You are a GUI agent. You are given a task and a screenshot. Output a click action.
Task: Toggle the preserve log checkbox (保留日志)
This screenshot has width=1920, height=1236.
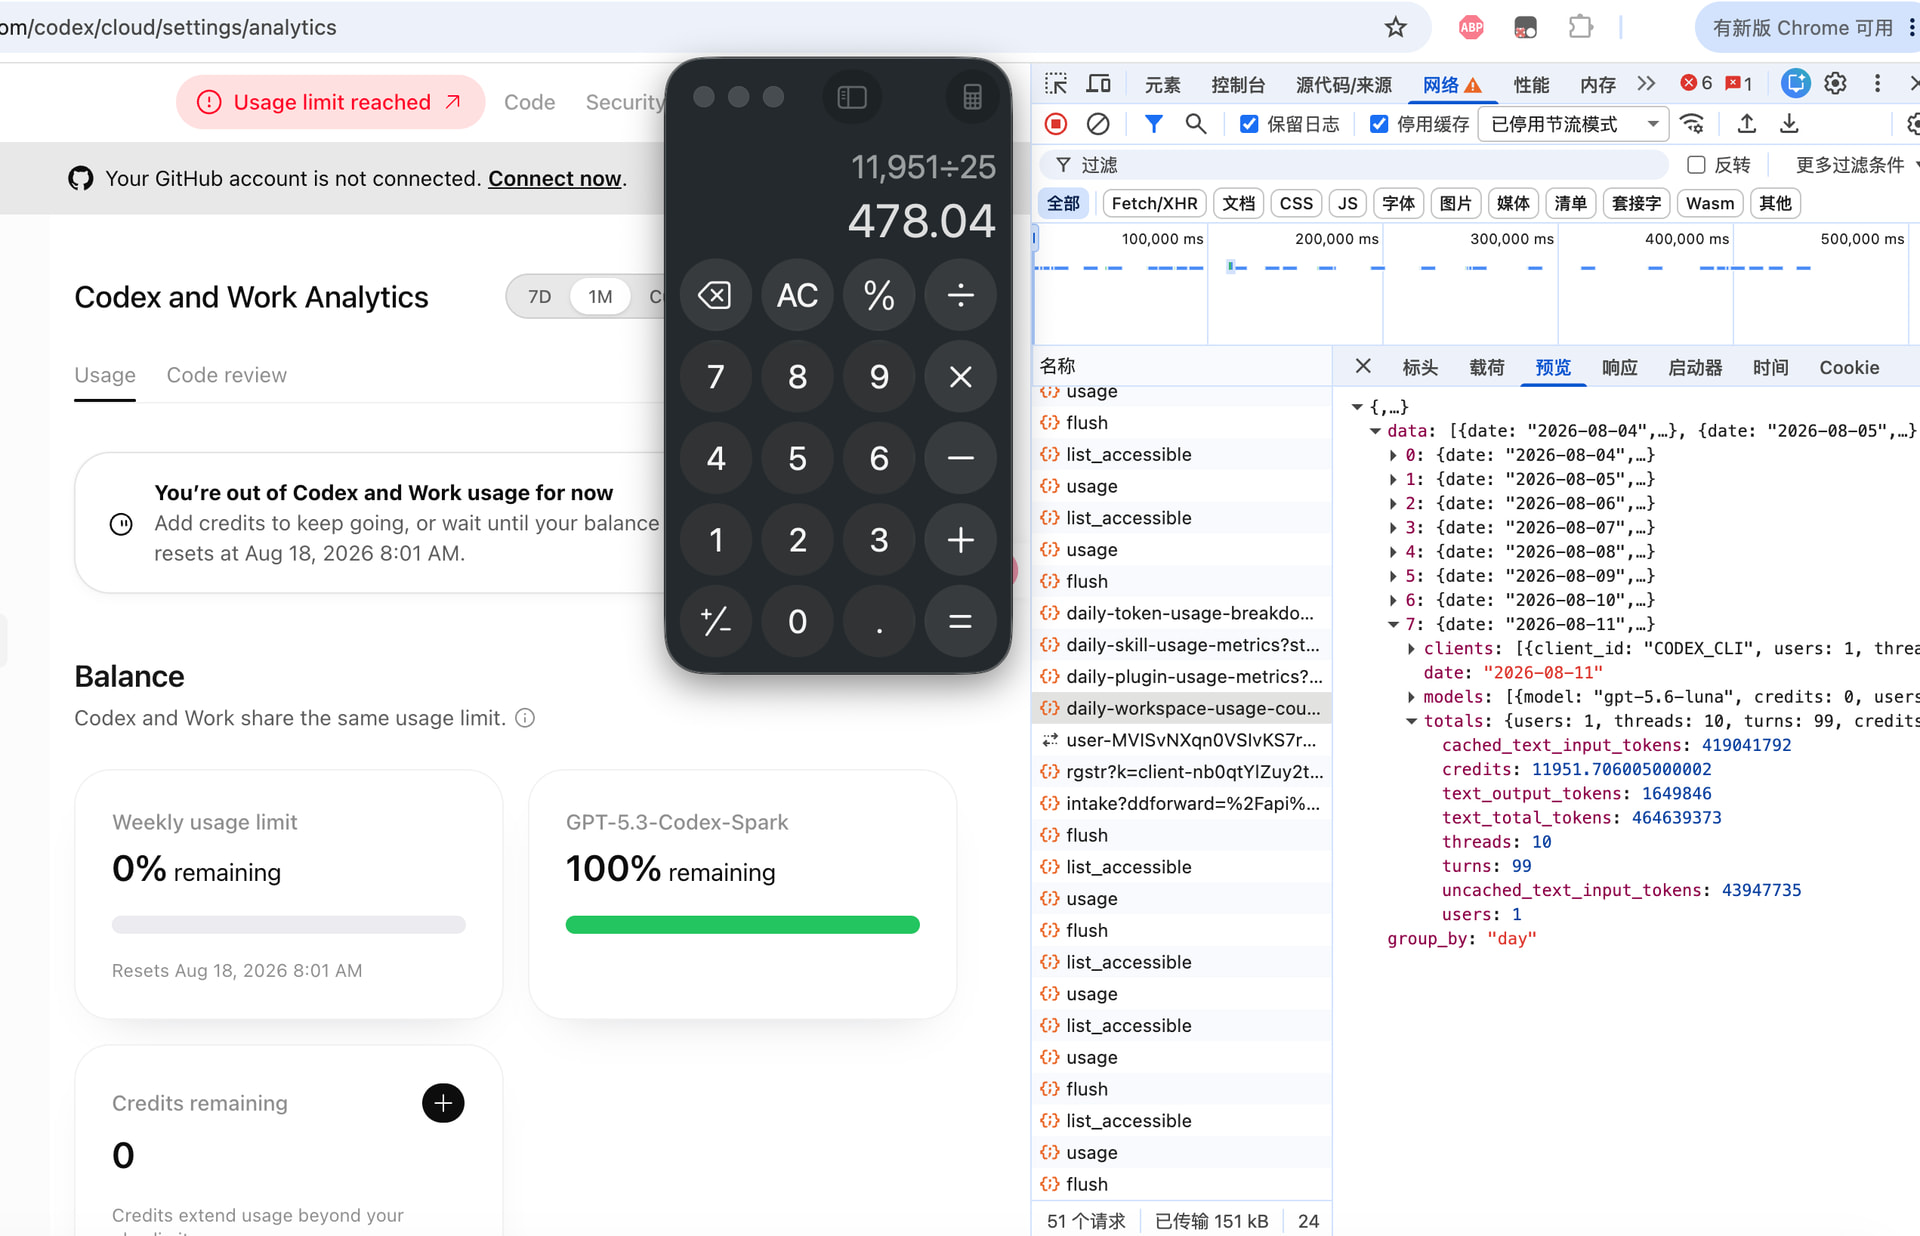tap(1249, 124)
